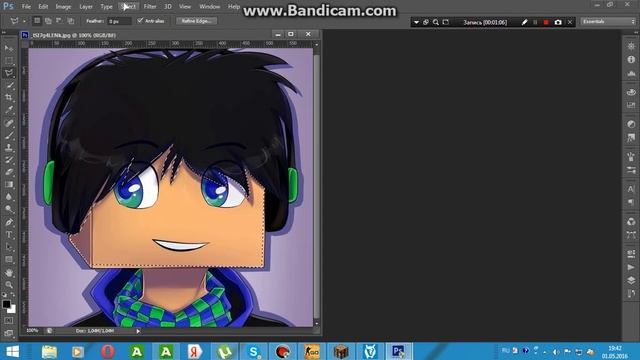
Task: Select the Blur tool
Action: click(9, 197)
